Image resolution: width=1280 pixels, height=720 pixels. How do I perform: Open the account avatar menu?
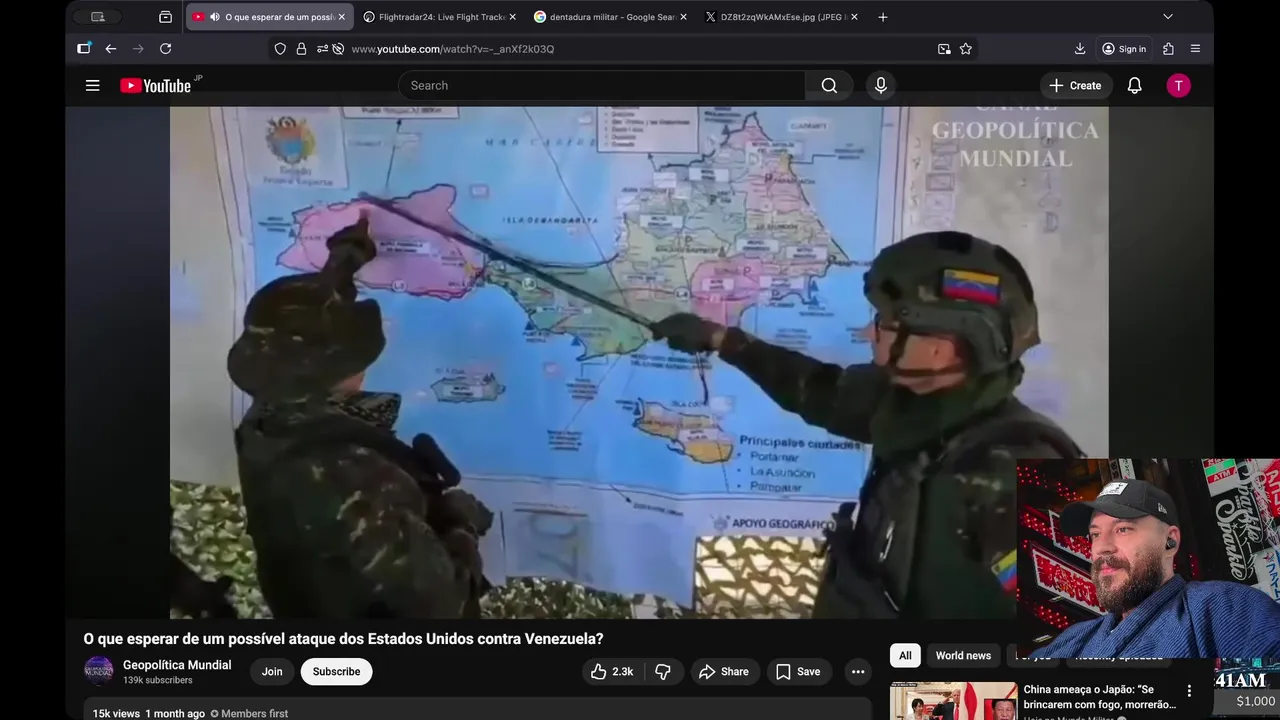click(1178, 86)
